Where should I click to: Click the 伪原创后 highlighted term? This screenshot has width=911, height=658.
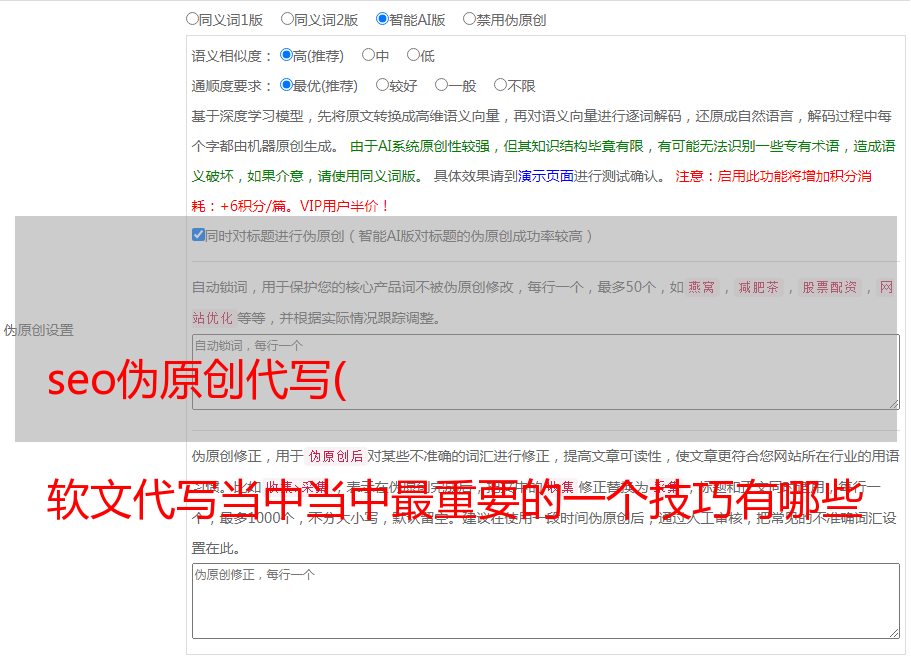click(x=336, y=456)
